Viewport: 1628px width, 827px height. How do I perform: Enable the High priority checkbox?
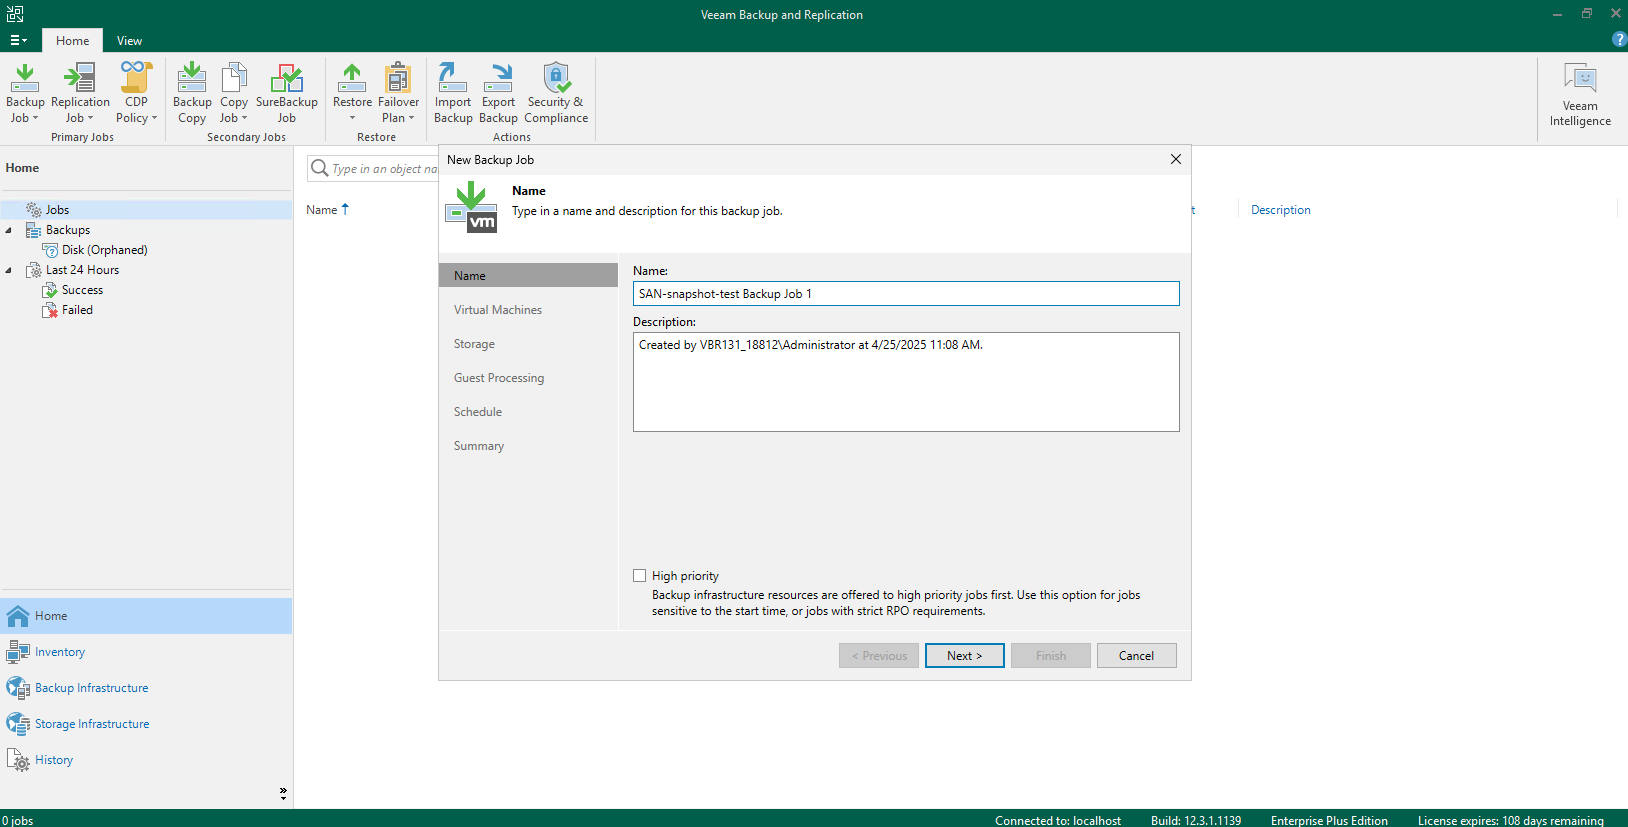(640, 576)
